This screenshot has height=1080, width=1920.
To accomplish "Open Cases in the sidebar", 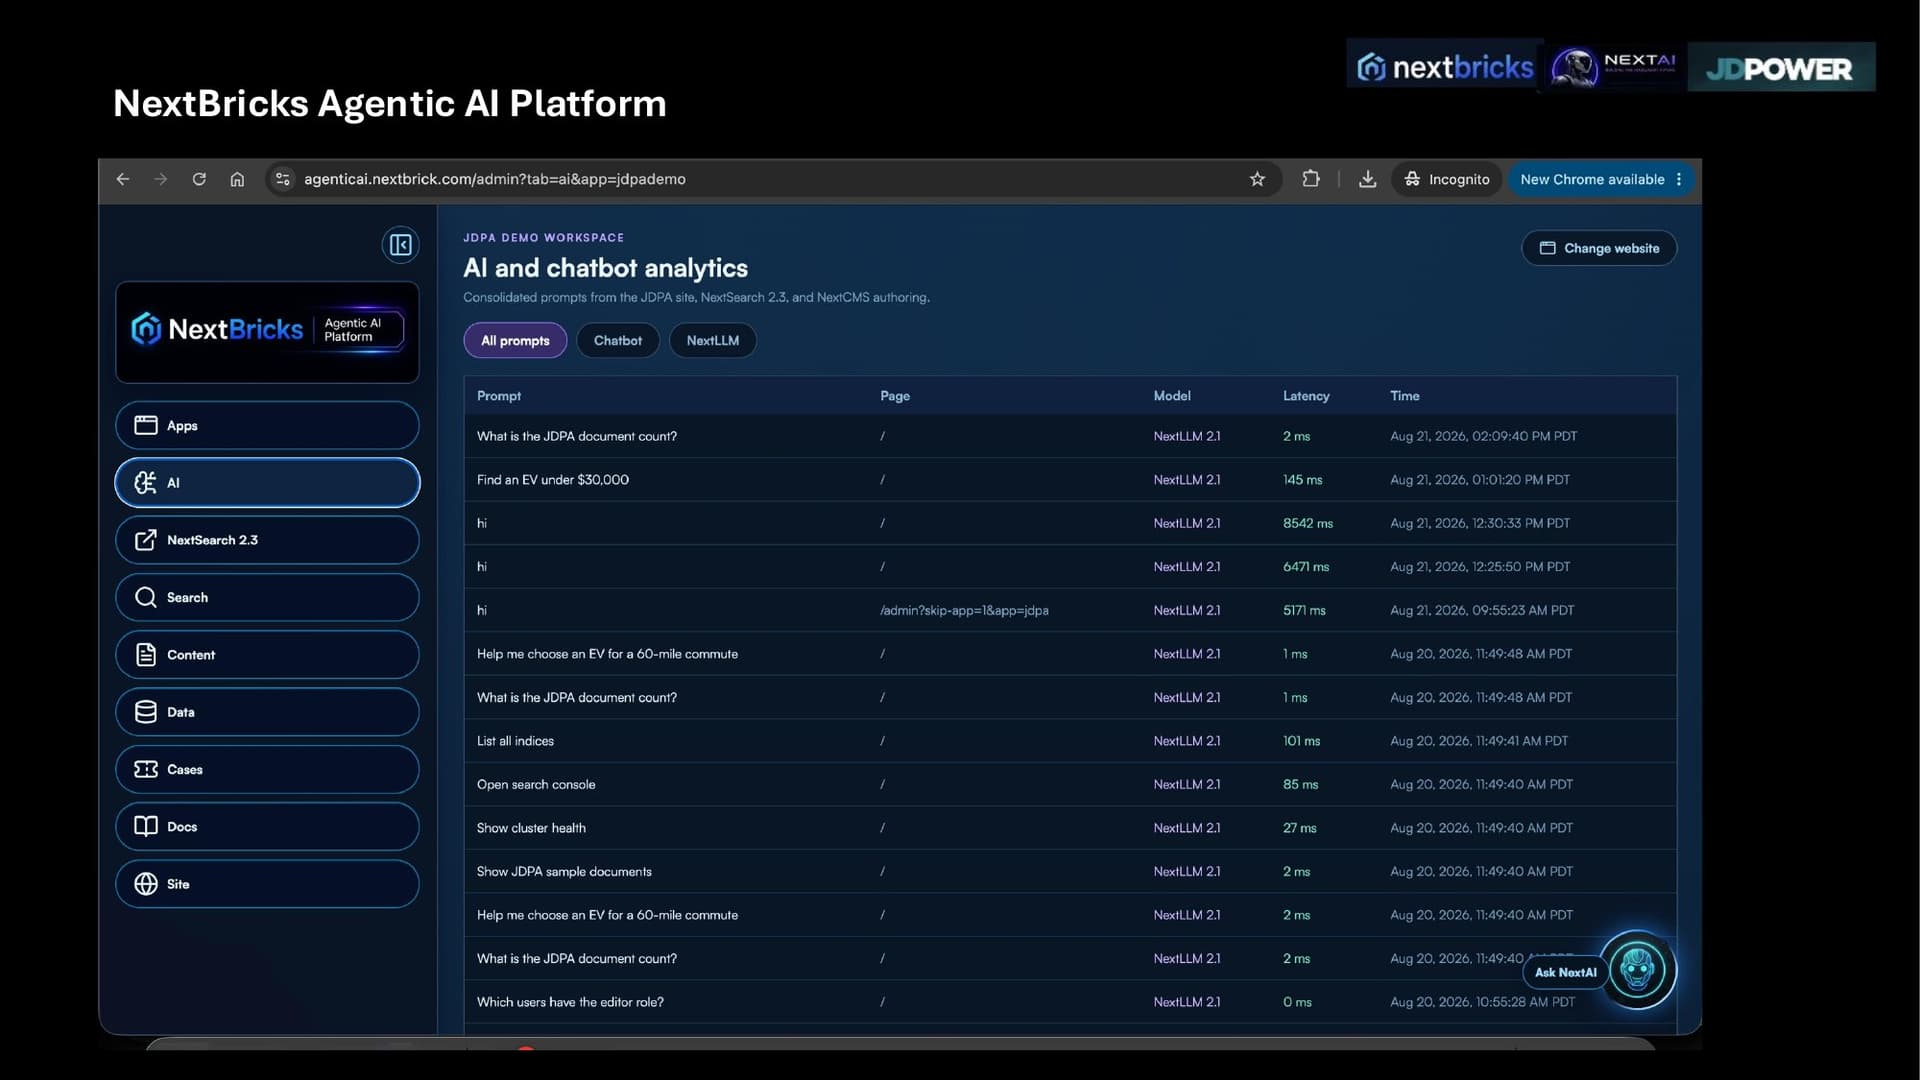I will coord(267,769).
